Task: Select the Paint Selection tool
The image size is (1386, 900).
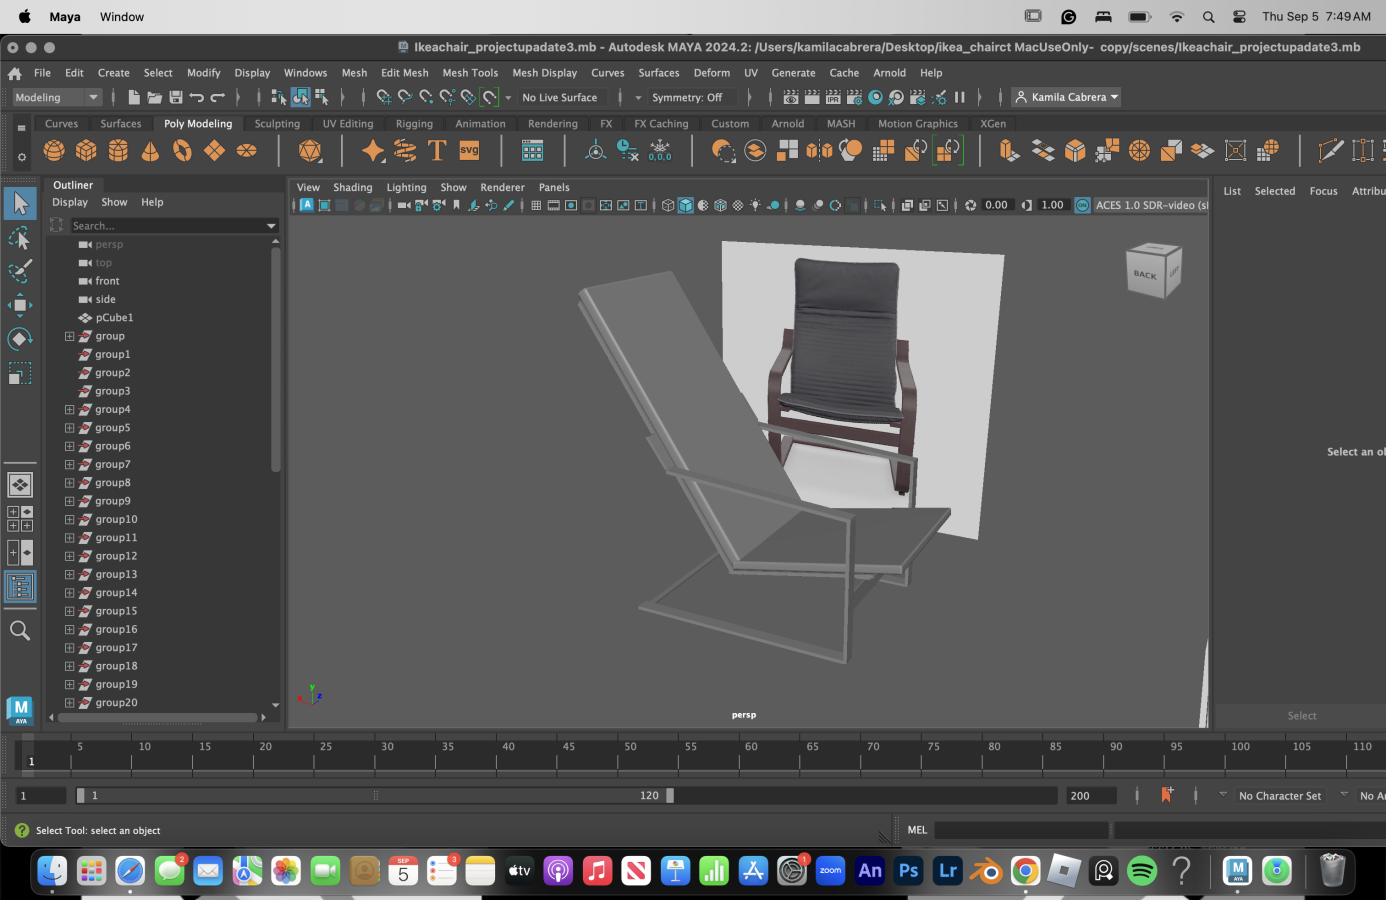Action: (x=20, y=271)
